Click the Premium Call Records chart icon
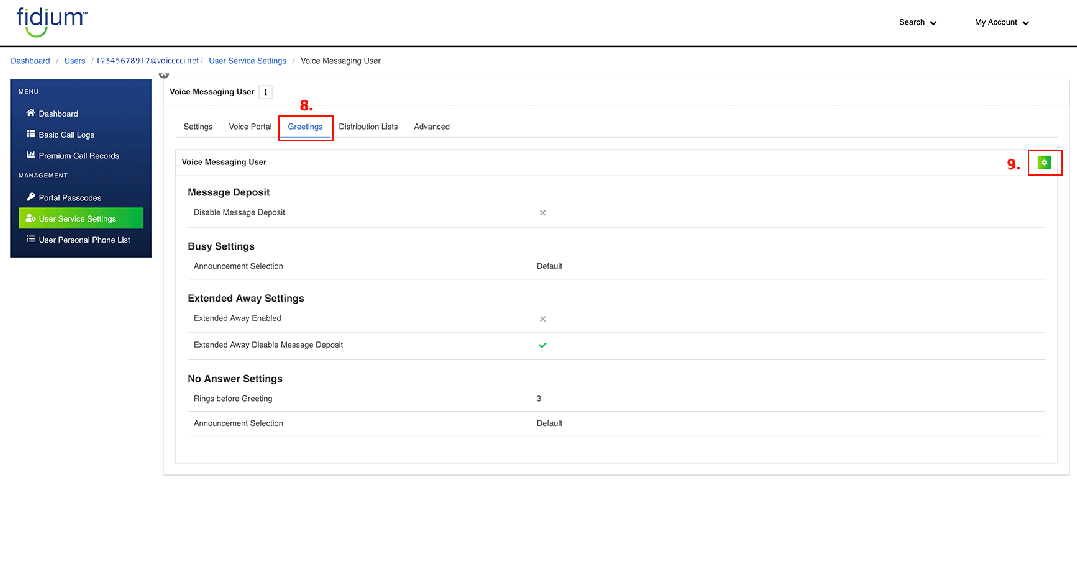Image resolution: width=1077 pixels, height=562 pixels. (31, 155)
